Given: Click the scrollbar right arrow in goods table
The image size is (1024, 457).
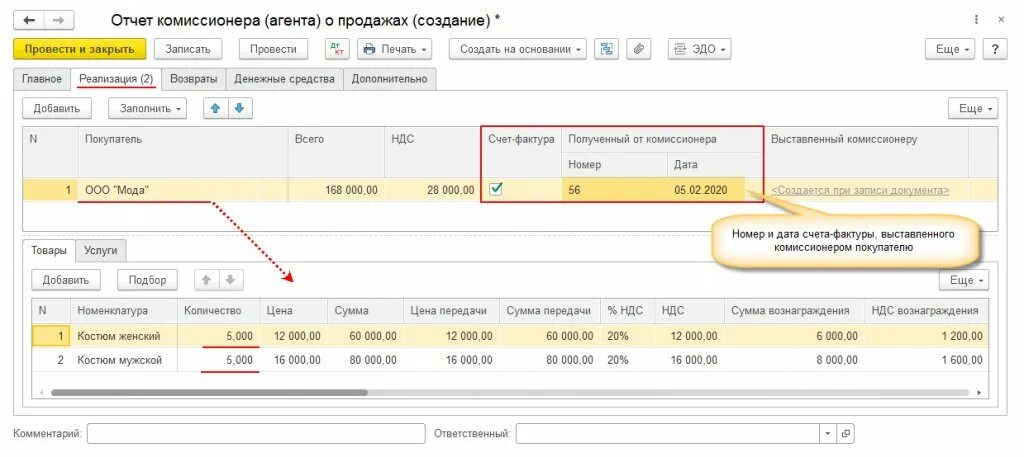Looking at the screenshot, I should 979,393.
